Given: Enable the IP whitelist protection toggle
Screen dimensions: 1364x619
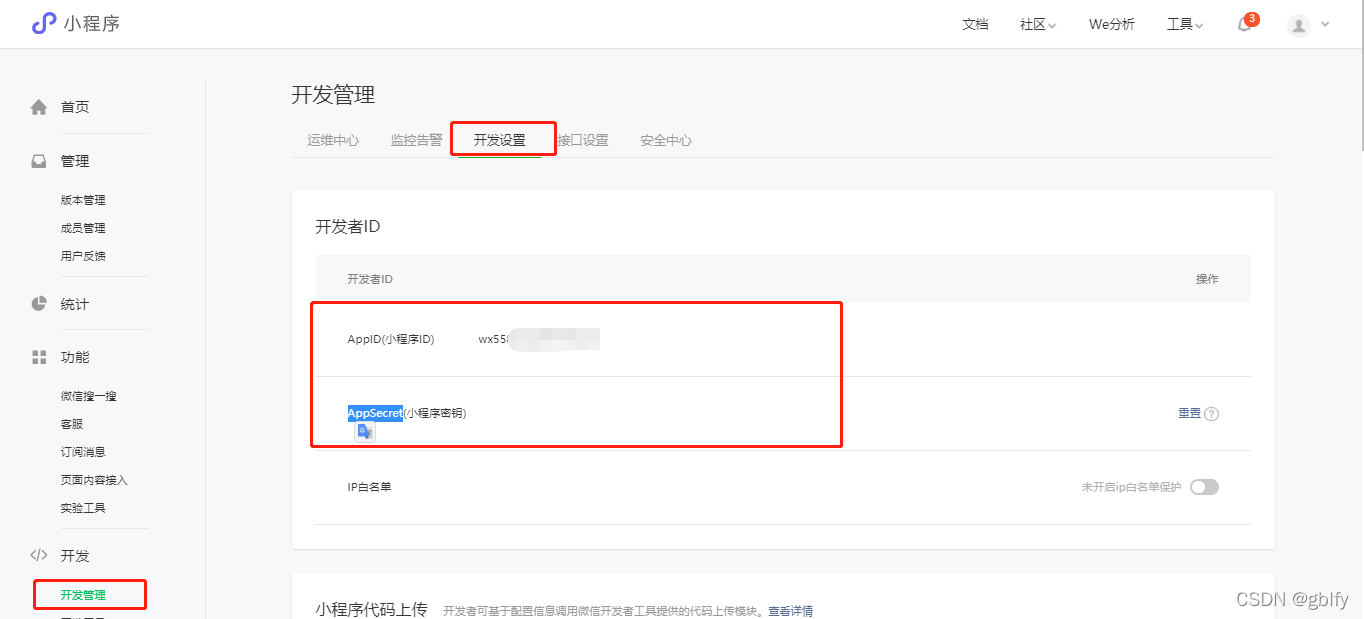Looking at the screenshot, I should tap(1205, 487).
